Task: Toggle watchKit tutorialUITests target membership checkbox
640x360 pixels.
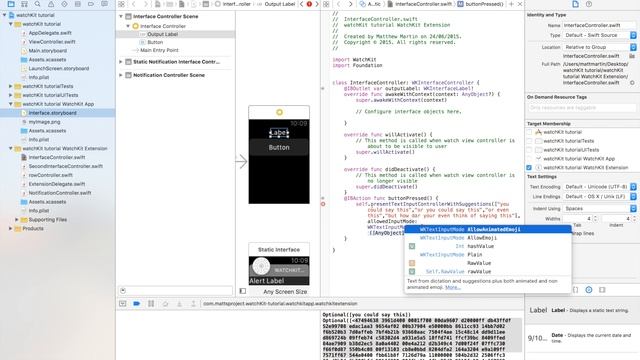Action: tap(529, 150)
